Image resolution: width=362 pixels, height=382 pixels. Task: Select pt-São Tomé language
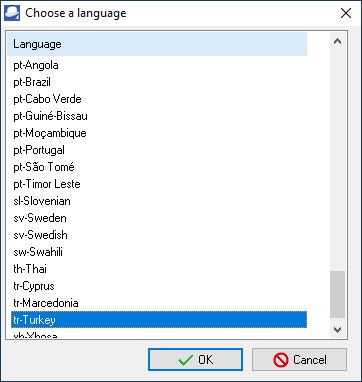coord(159,167)
